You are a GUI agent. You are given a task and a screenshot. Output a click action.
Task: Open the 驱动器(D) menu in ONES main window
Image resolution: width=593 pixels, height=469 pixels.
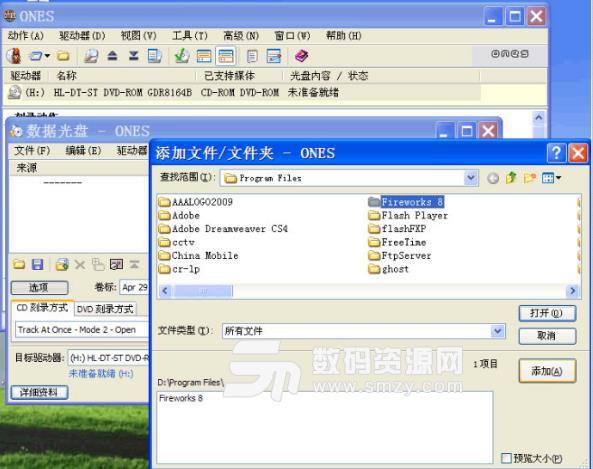[x=82, y=36]
